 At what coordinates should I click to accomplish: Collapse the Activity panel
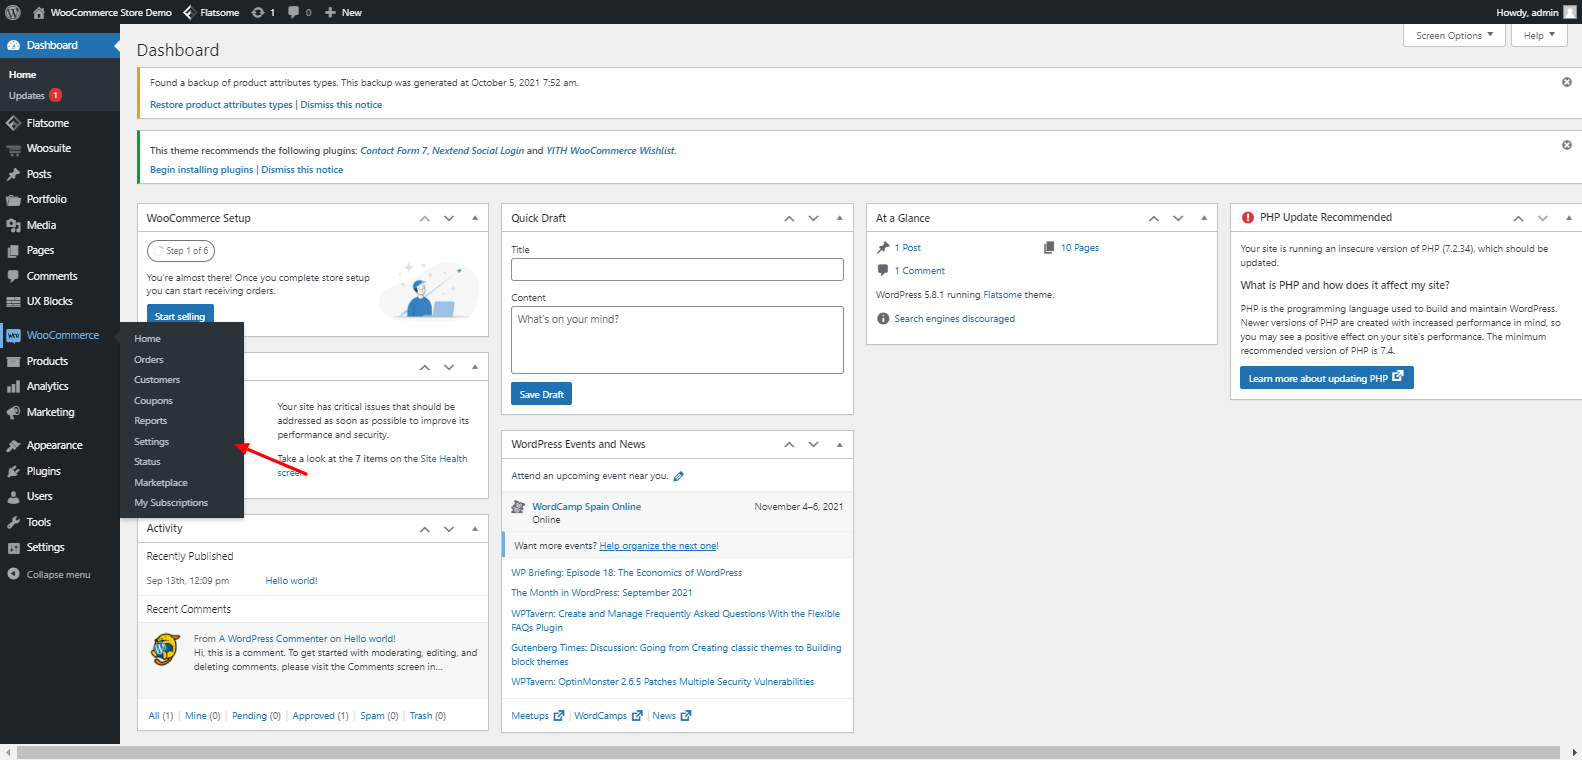[x=475, y=528]
